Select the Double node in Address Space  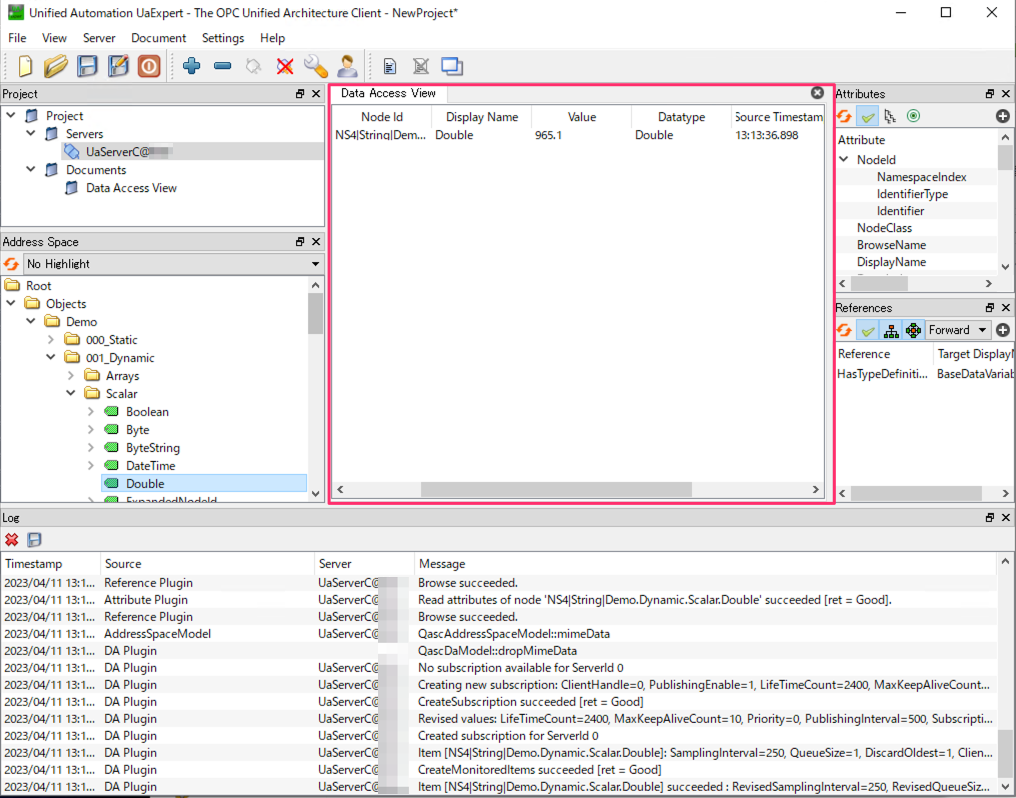(x=146, y=483)
